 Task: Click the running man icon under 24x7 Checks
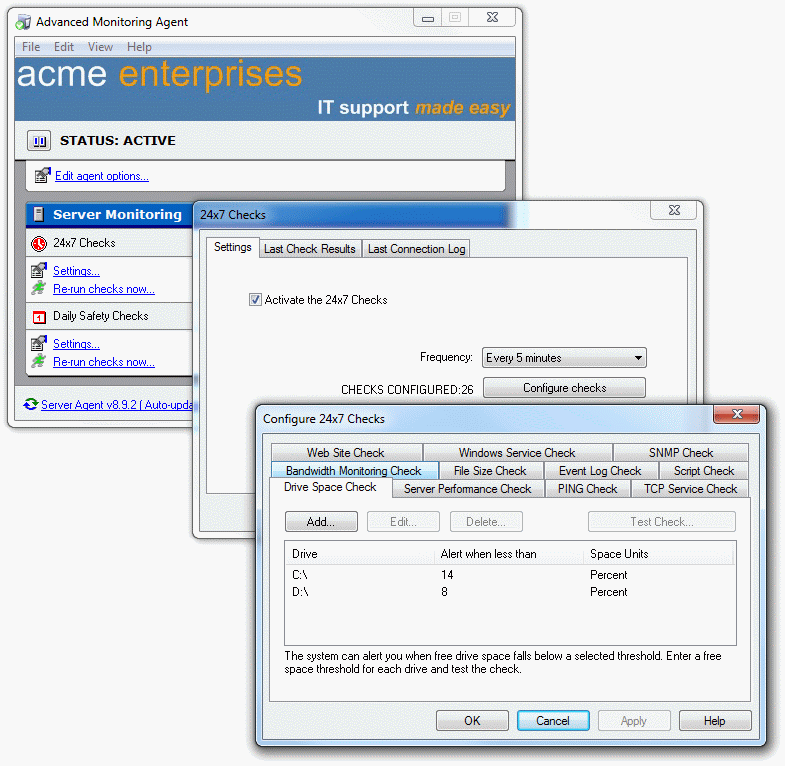(x=39, y=288)
